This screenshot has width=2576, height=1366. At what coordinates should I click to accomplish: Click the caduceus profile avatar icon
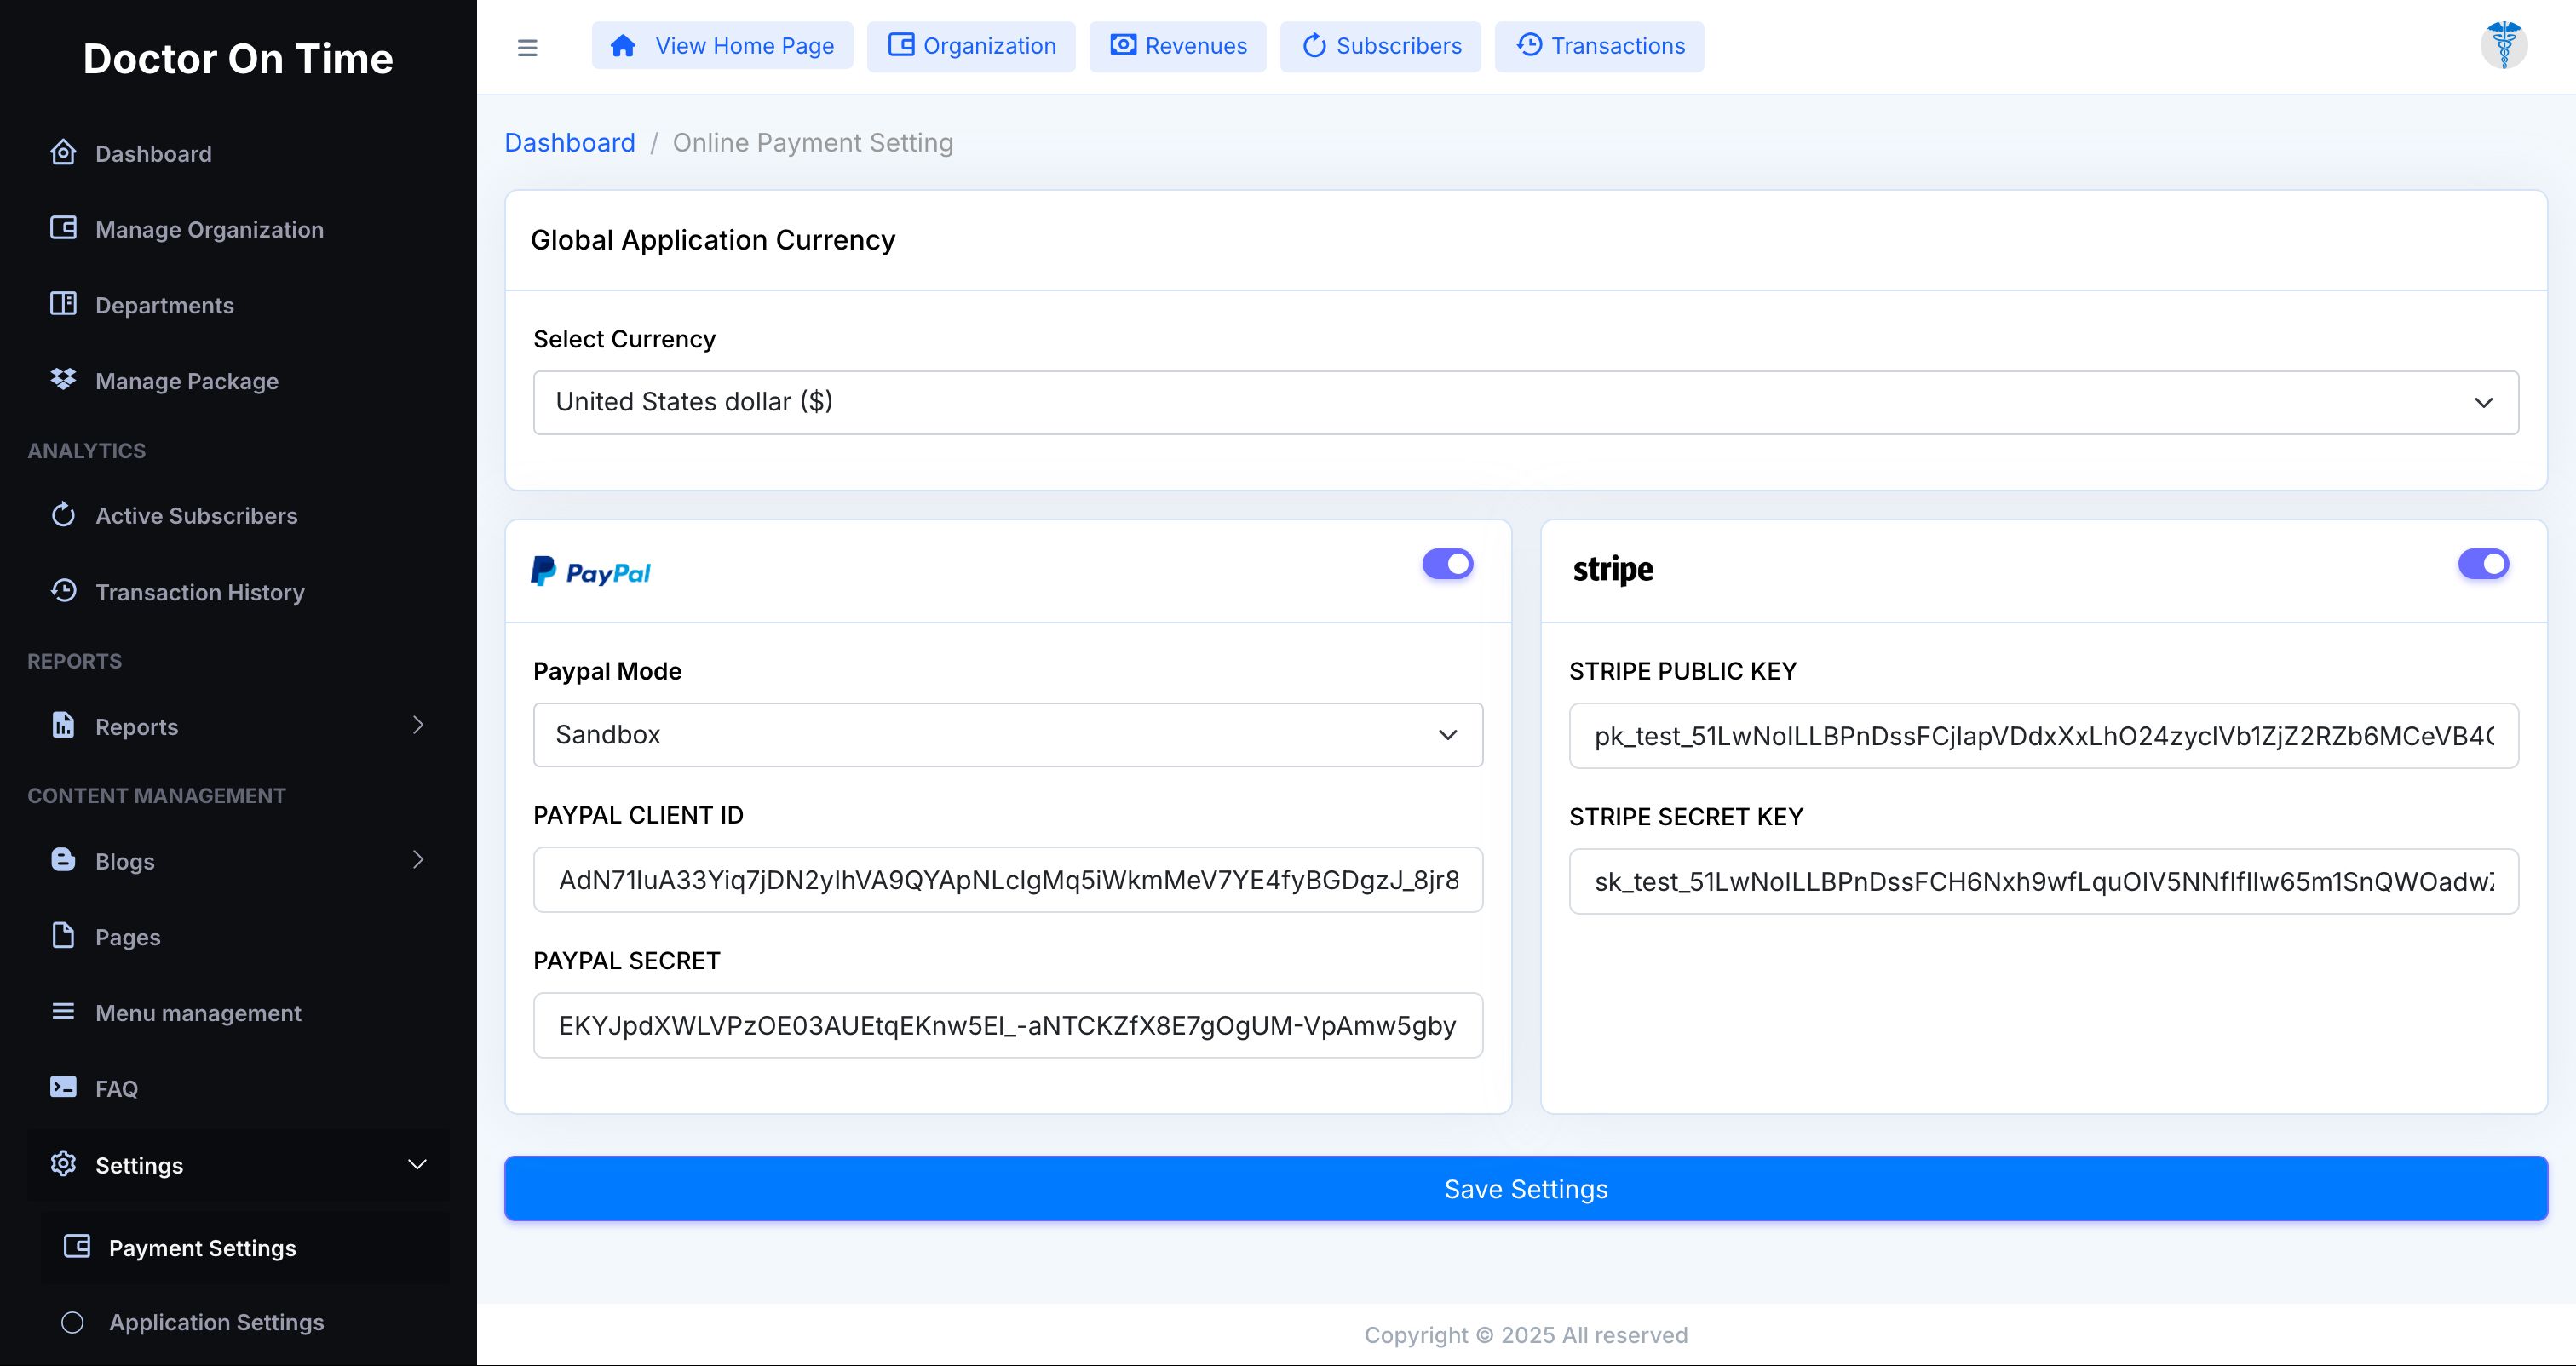2503,45
